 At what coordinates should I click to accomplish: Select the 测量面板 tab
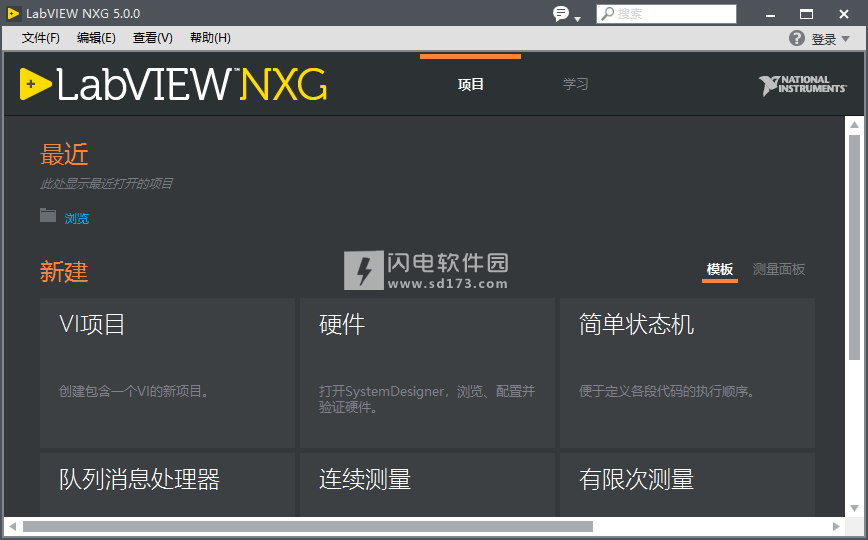click(779, 269)
